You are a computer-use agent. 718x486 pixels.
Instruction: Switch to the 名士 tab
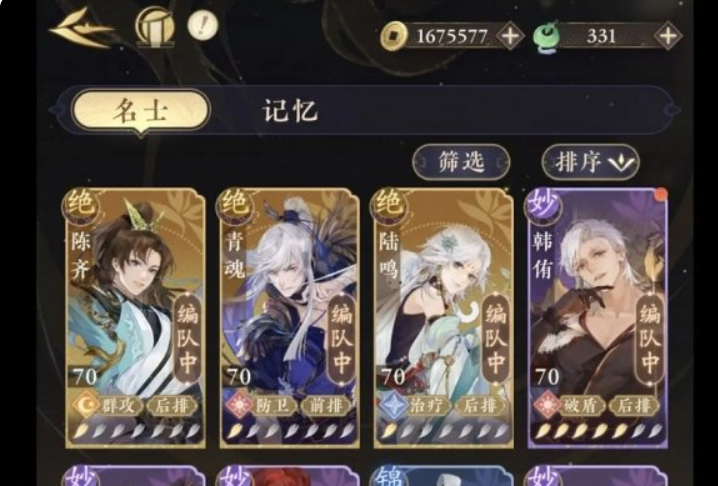(x=141, y=111)
